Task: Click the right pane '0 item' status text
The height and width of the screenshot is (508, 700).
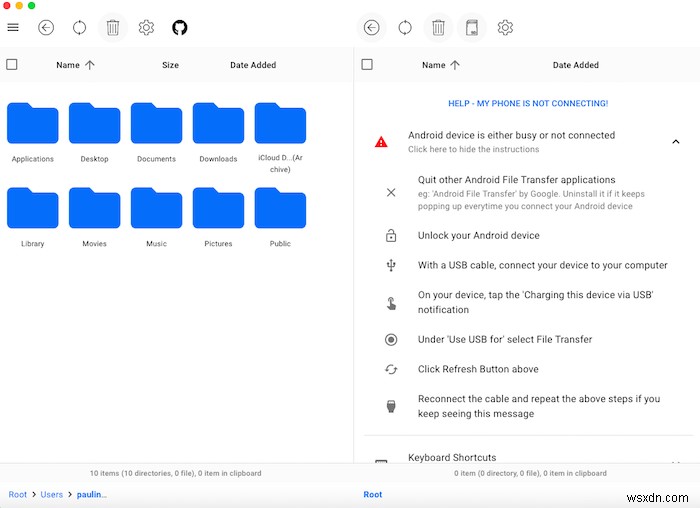Action: (530, 473)
